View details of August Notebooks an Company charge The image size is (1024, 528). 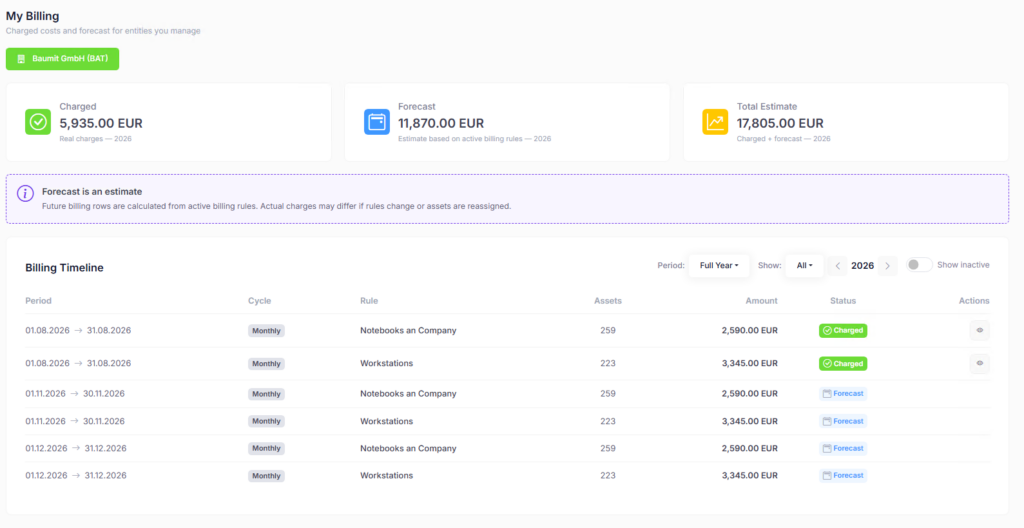click(x=980, y=330)
